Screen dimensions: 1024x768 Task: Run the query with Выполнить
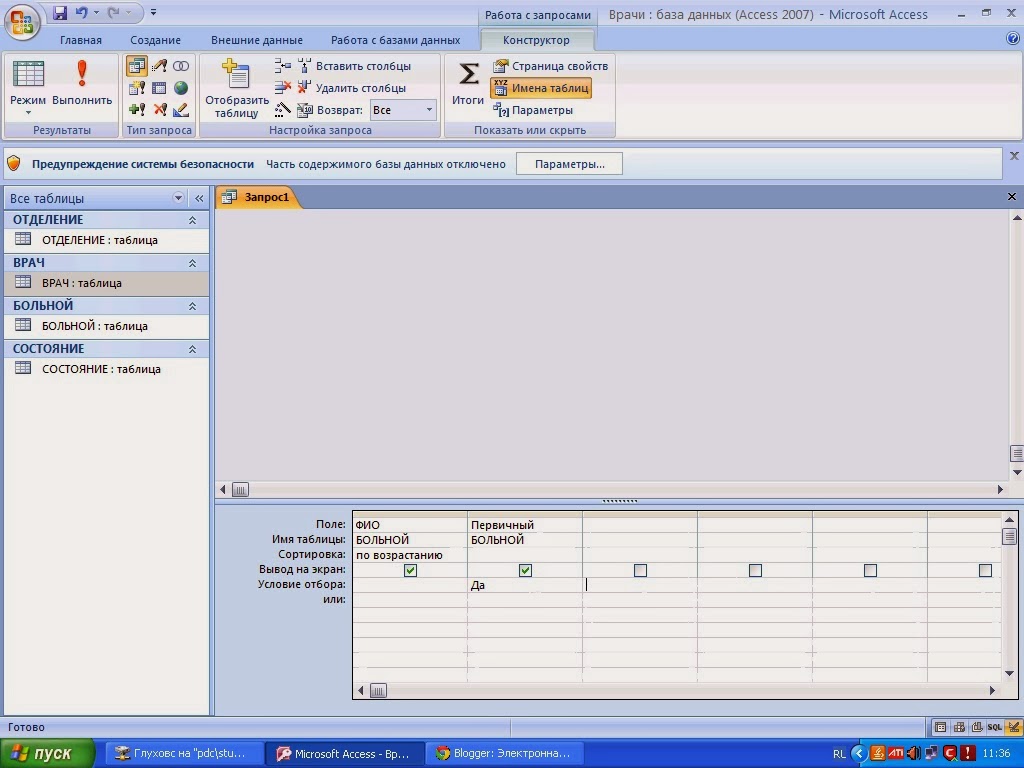tap(82, 84)
